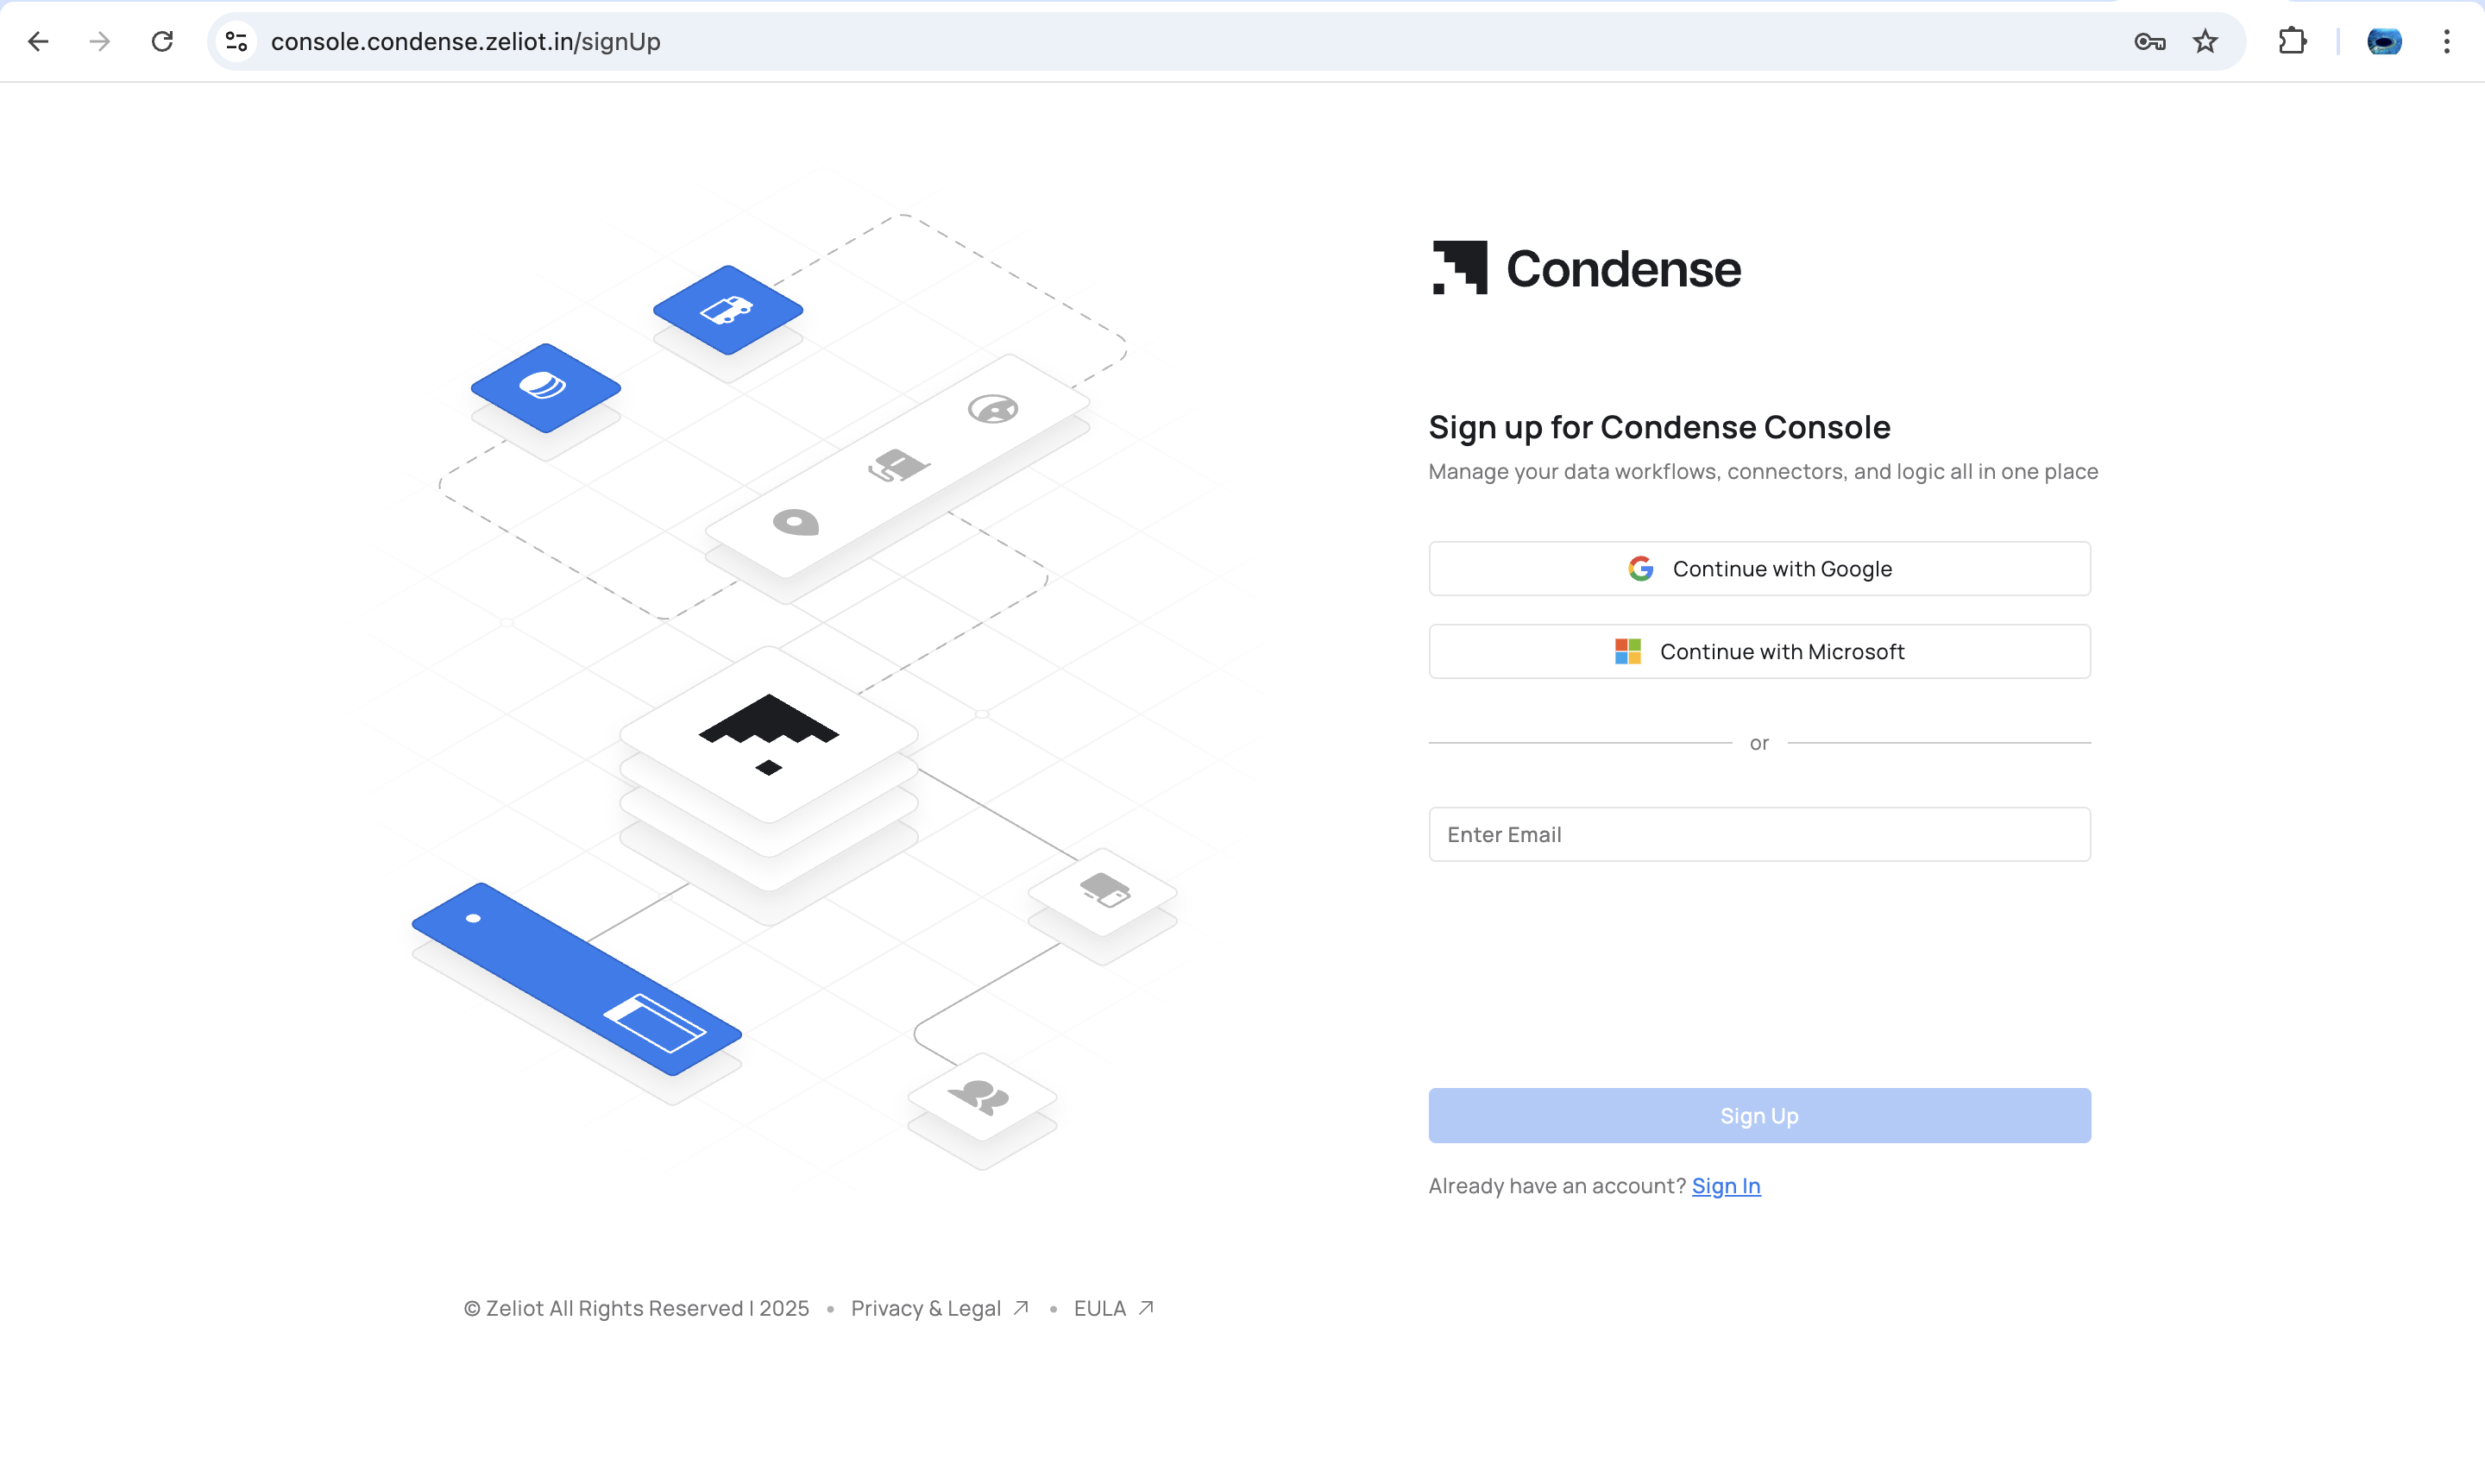
Task: Open the Chrome three-dot menu
Action: click(2446, 41)
